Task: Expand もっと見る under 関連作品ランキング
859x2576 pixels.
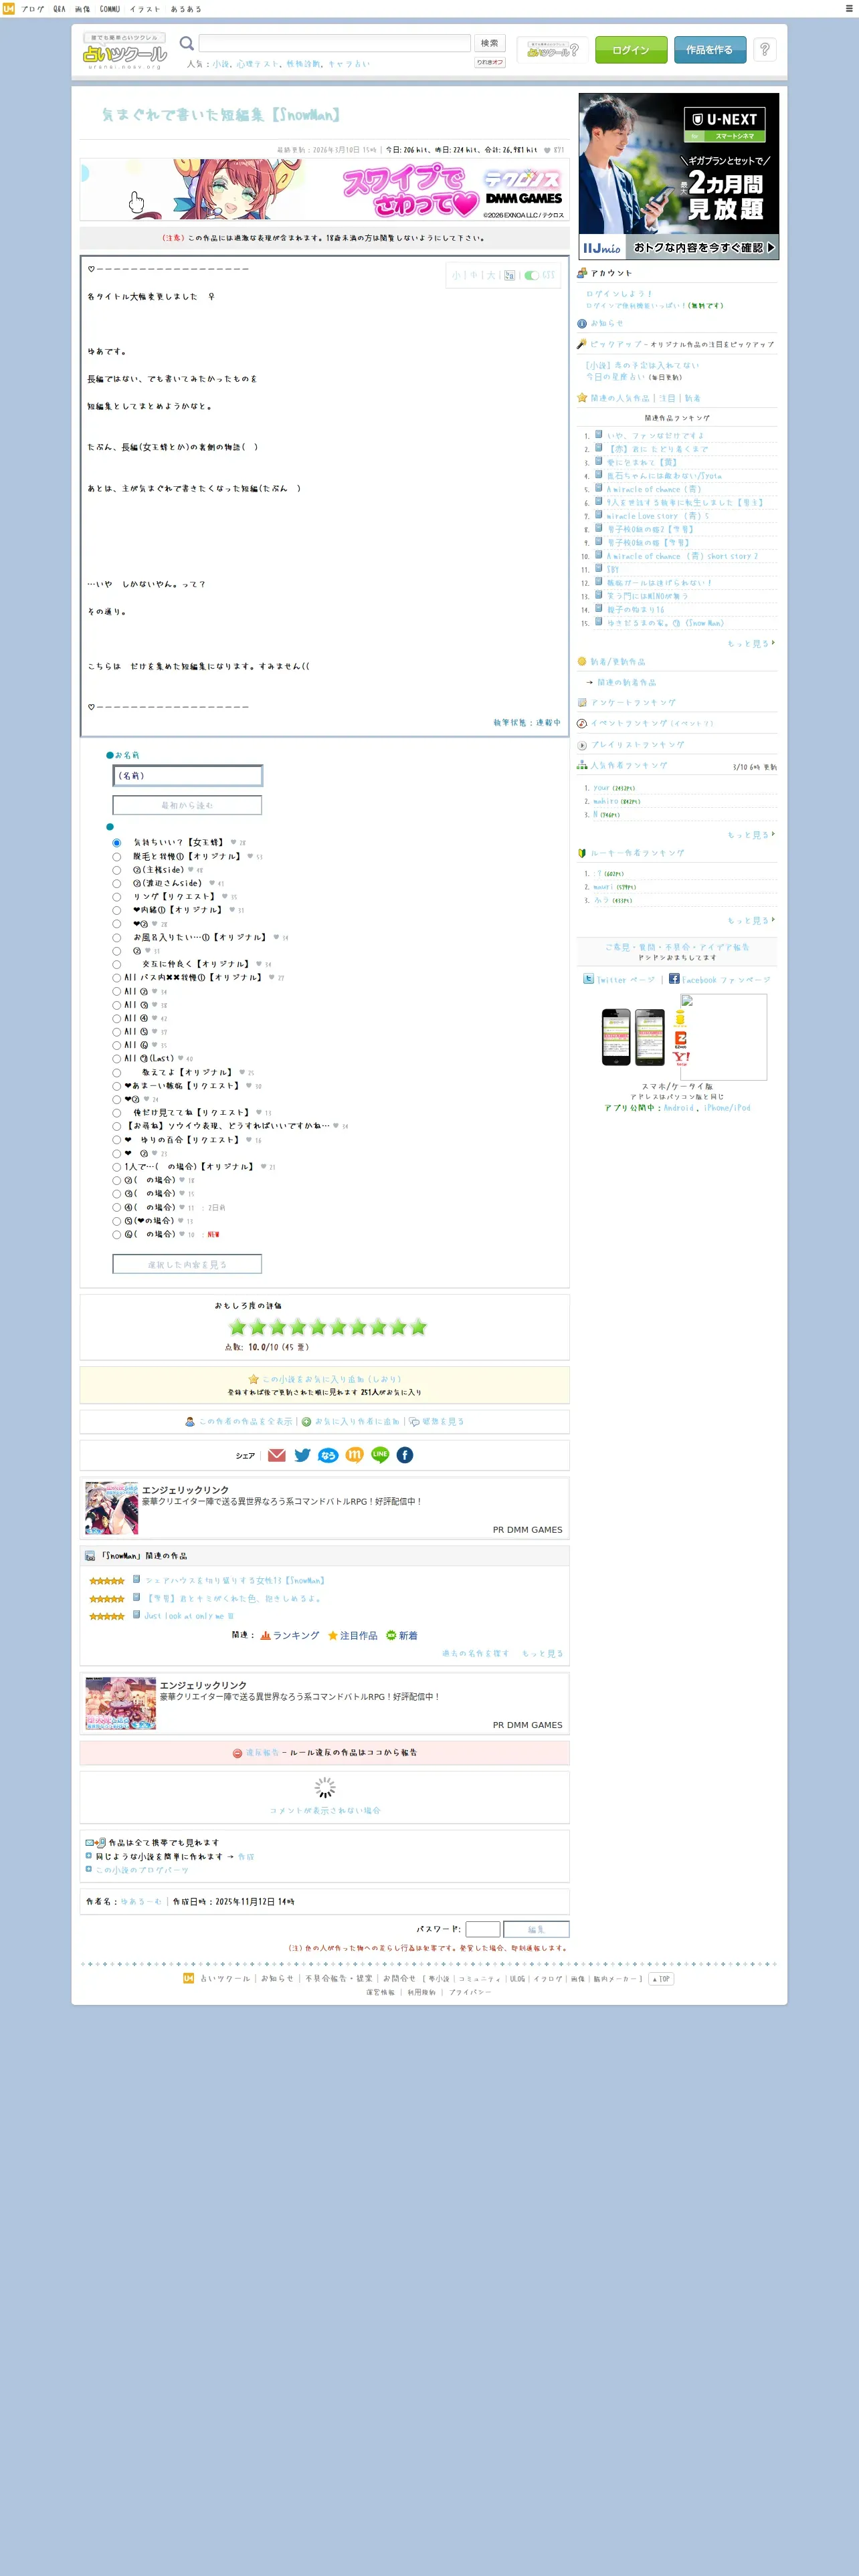Action: click(750, 643)
